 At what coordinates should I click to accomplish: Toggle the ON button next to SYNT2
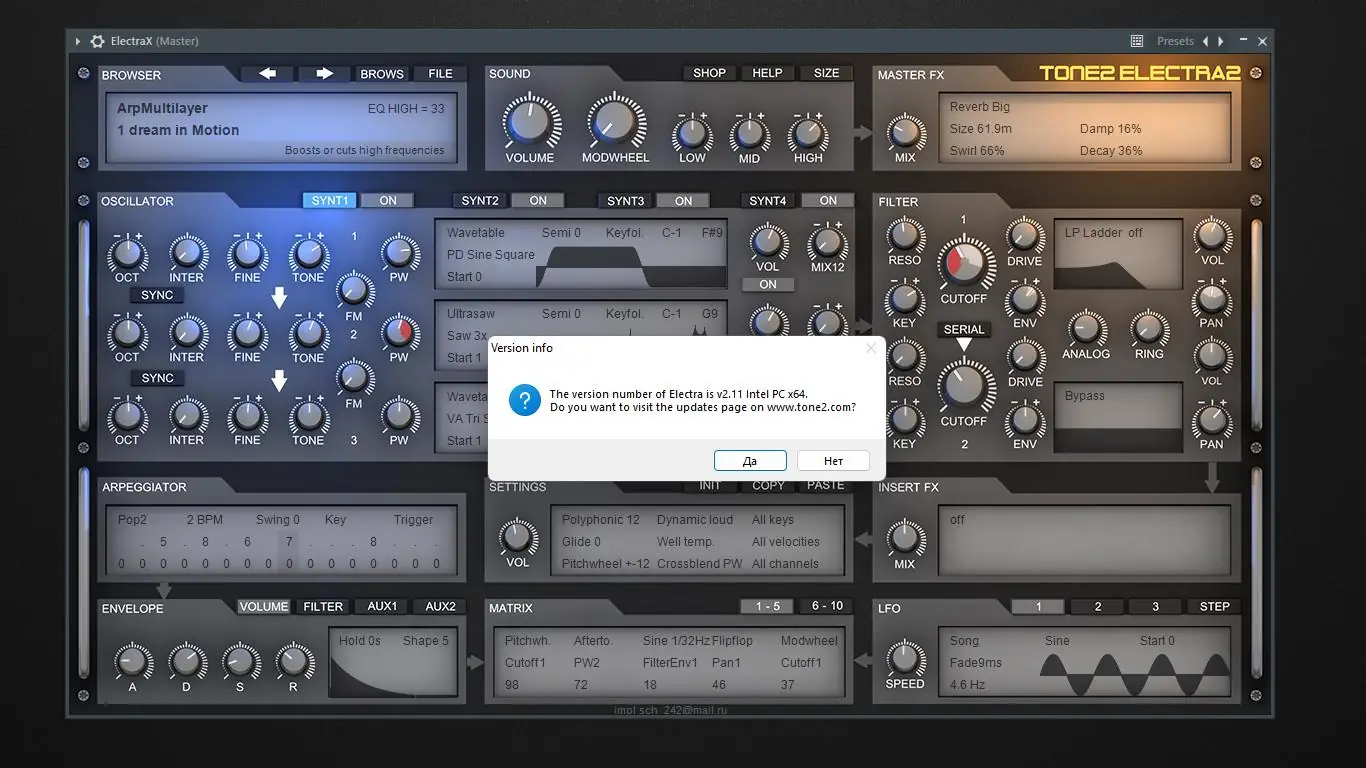[538, 201]
